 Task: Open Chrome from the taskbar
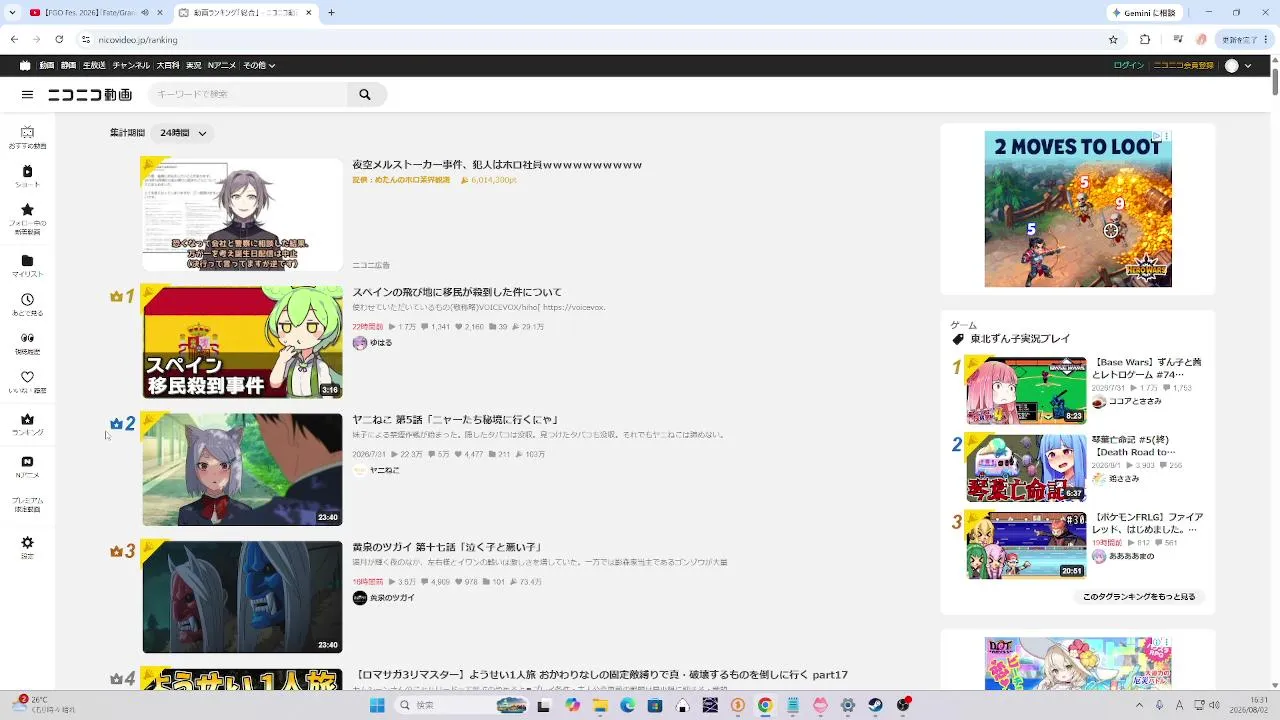point(765,705)
